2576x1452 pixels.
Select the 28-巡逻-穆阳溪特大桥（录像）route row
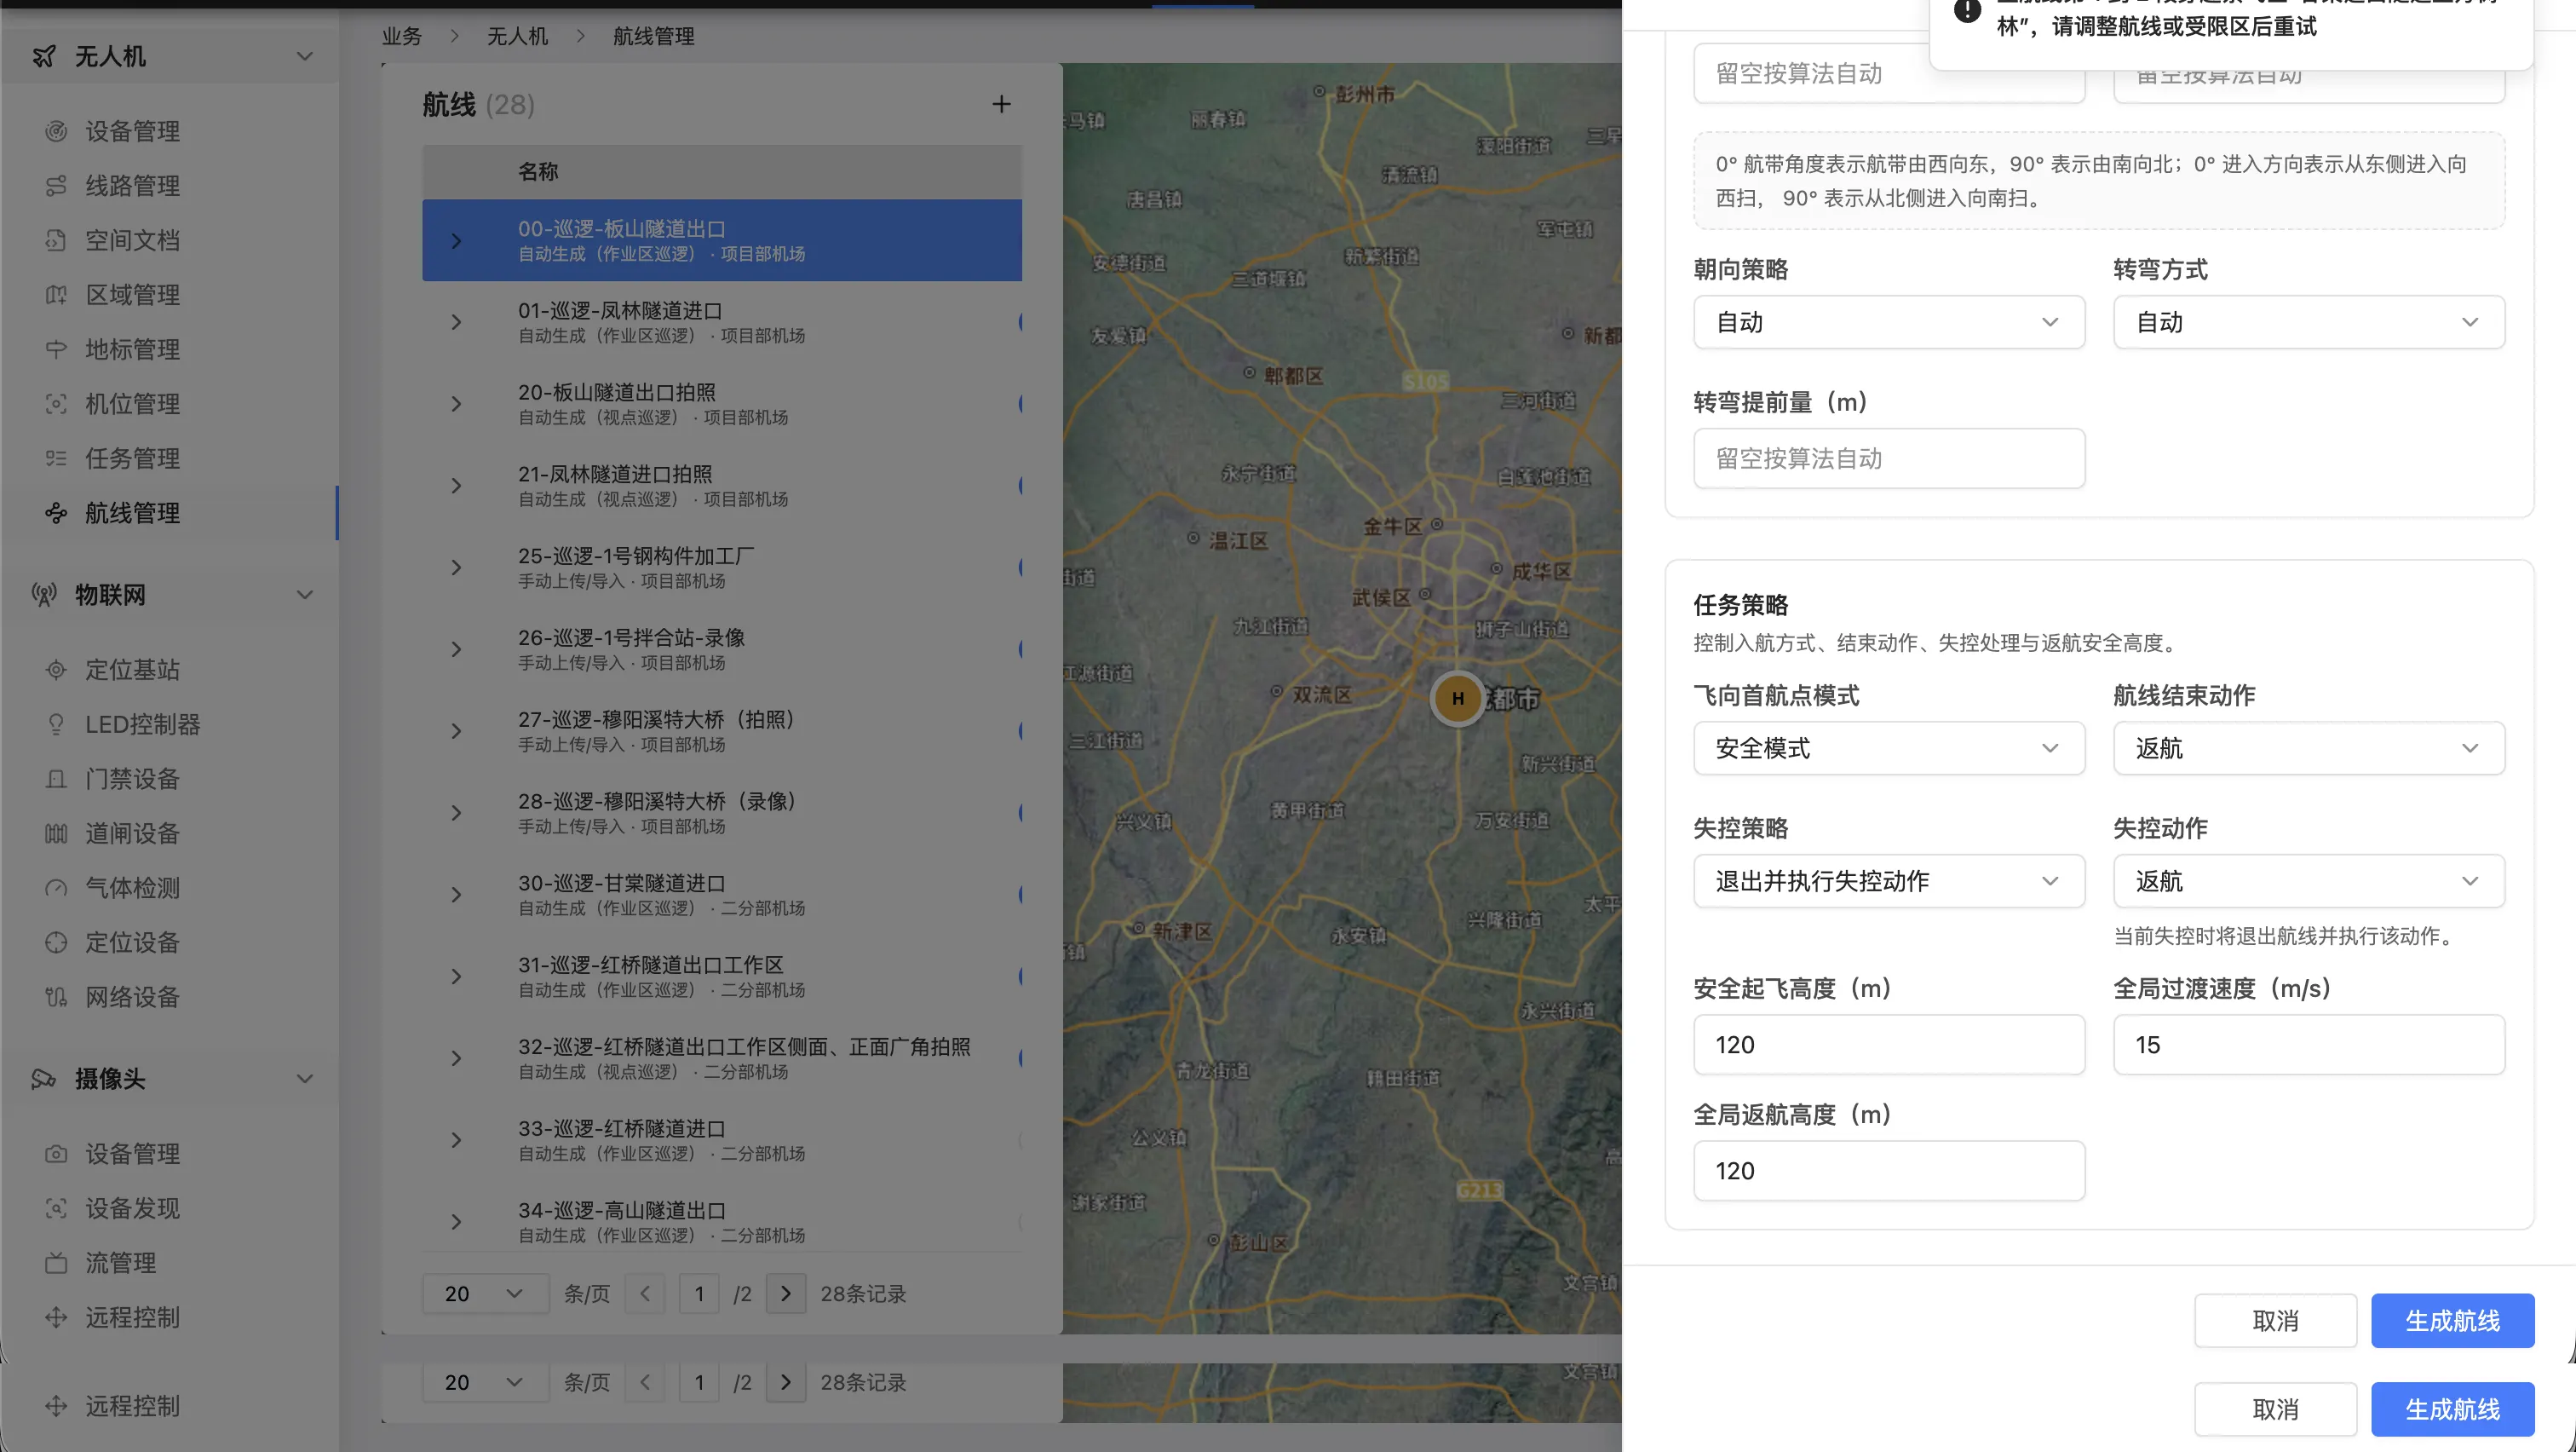[x=722, y=813]
